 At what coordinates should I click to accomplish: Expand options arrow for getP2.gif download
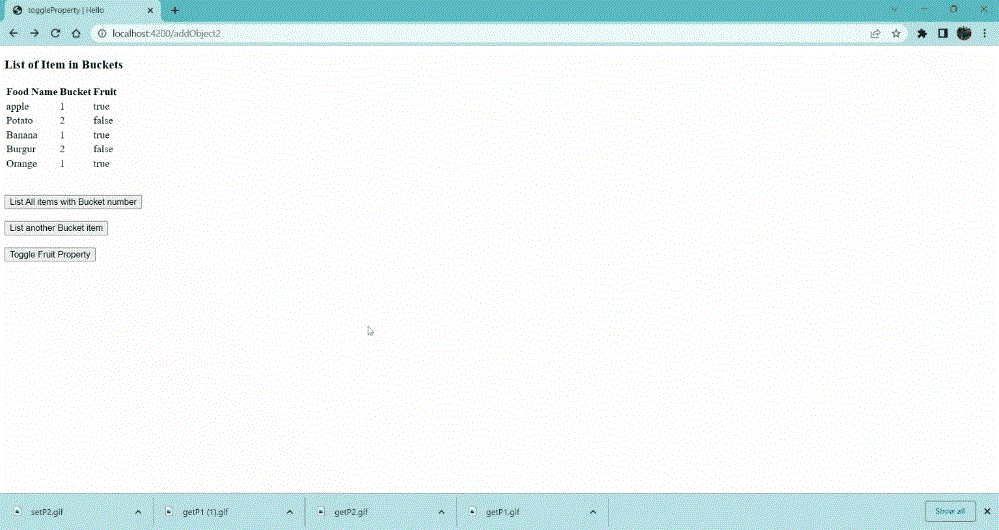pyautogui.click(x=442, y=512)
